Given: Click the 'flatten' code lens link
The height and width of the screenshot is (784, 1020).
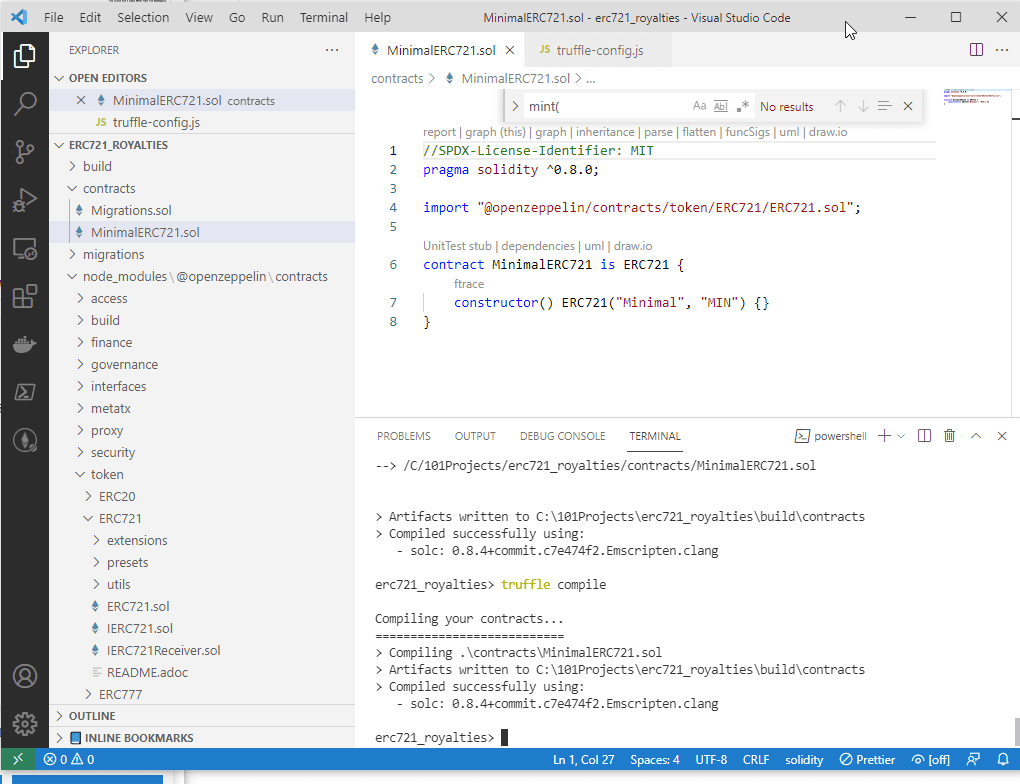Looking at the screenshot, I should (699, 132).
